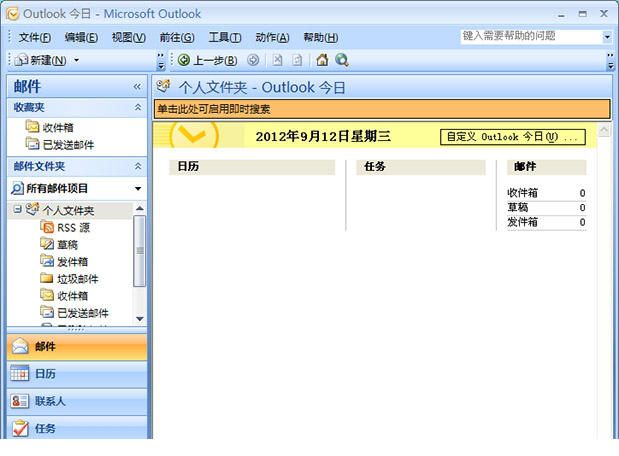Open 发件箱 link in Outlook Today mail list
Viewport: 619px width, 456px height.
click(x=522, y=222)
